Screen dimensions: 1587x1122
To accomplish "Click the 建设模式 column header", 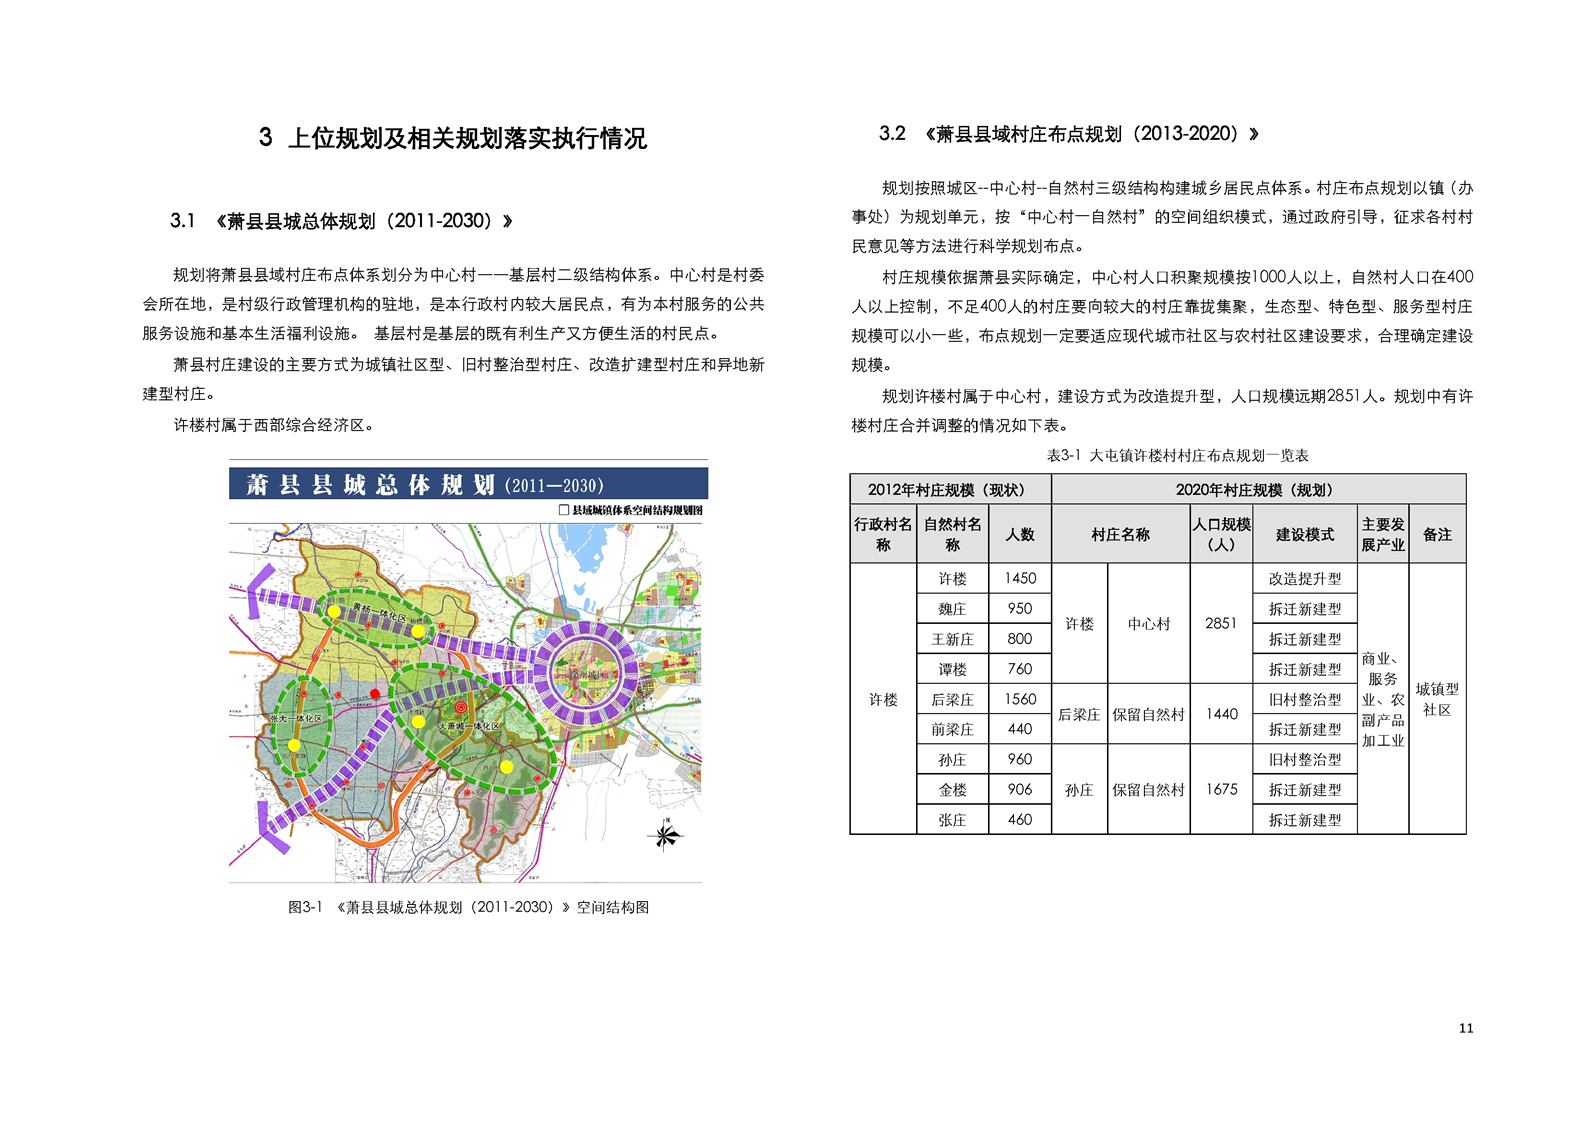I will coord(1304,535).
